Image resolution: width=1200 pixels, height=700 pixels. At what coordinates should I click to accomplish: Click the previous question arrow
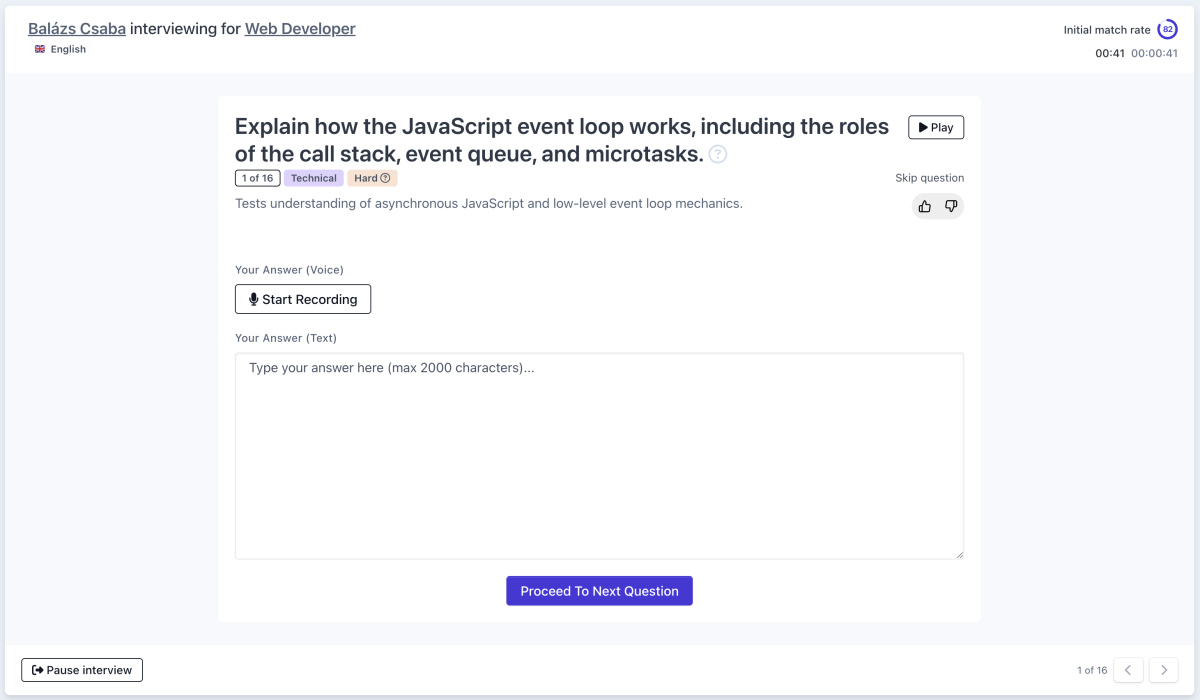1128,670
